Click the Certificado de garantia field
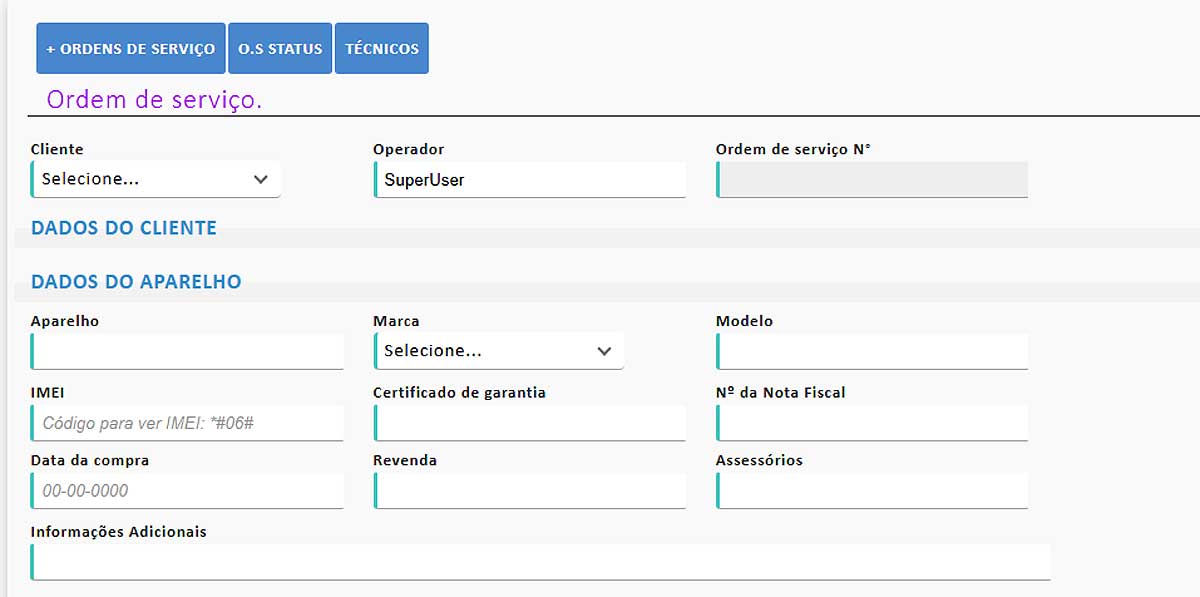This screenshot has width=1200, height=597. pyautogui.click(x=528, y=422)
